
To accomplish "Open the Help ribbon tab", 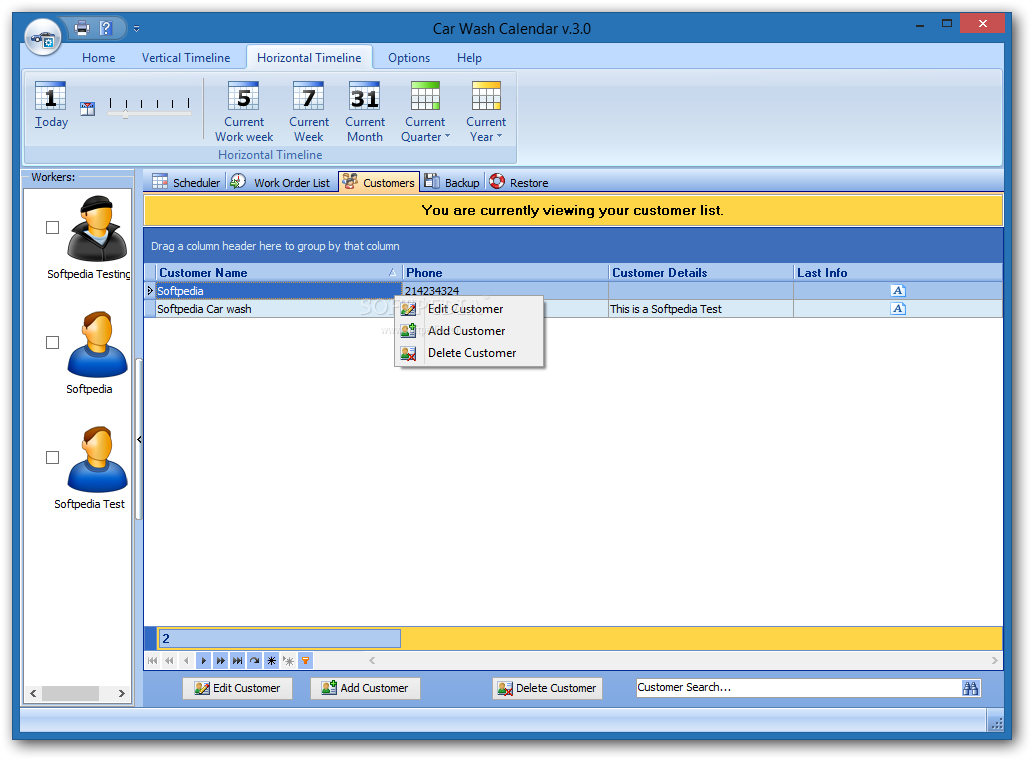I will [x=469, y=58].
